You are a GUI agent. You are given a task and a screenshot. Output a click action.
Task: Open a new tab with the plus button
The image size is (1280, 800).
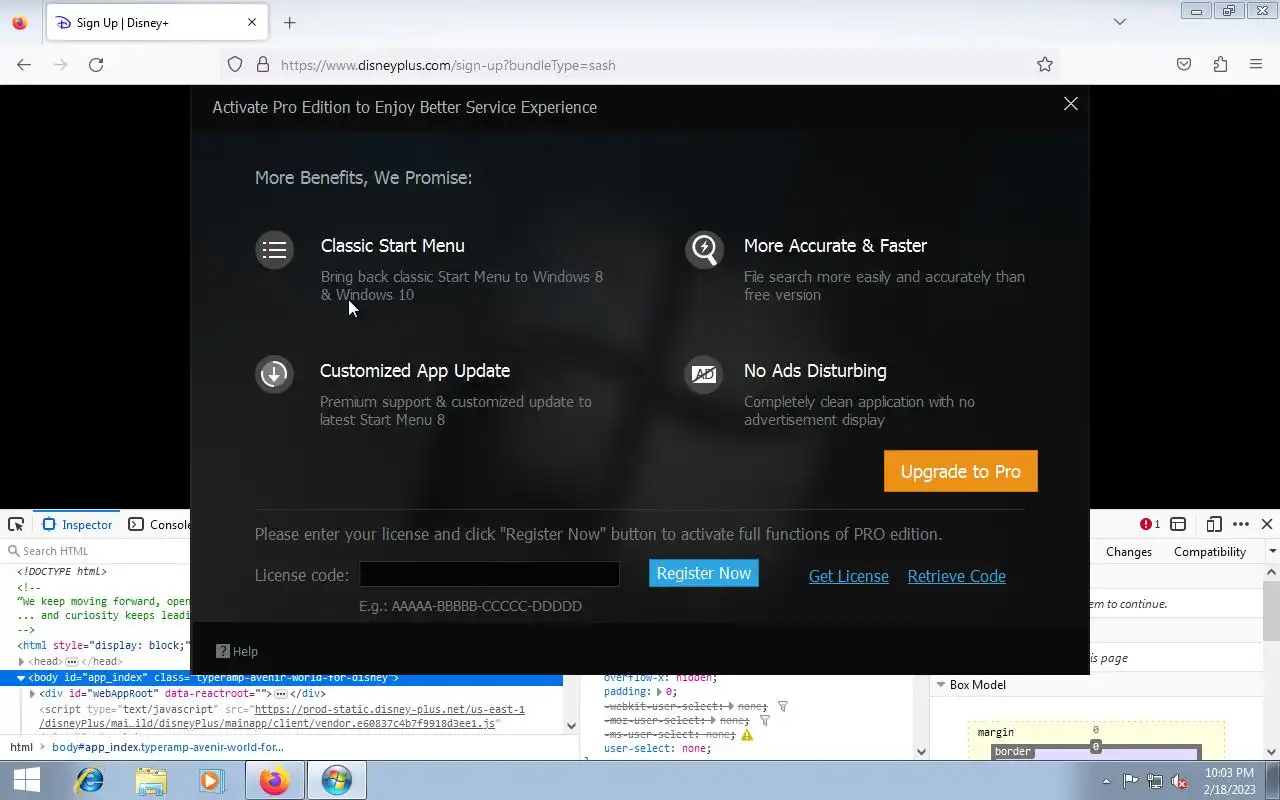tap(290, 23)
